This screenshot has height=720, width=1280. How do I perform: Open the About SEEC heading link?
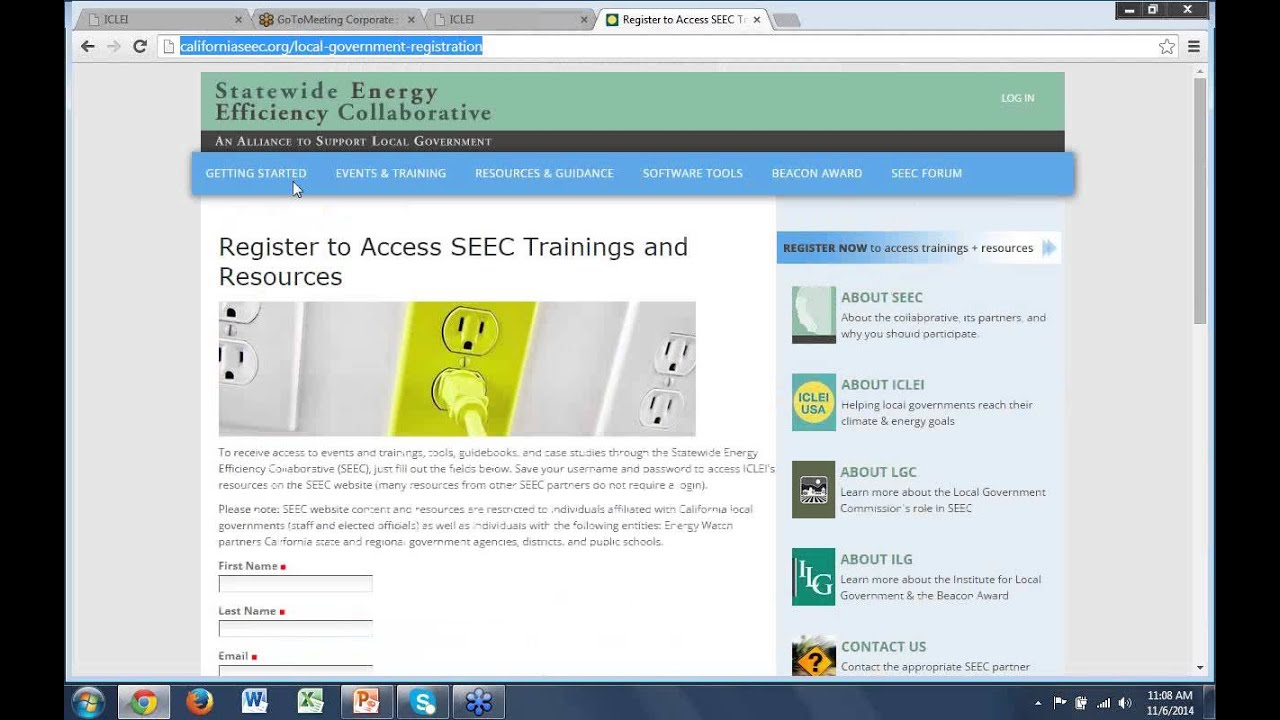point(882,297)
